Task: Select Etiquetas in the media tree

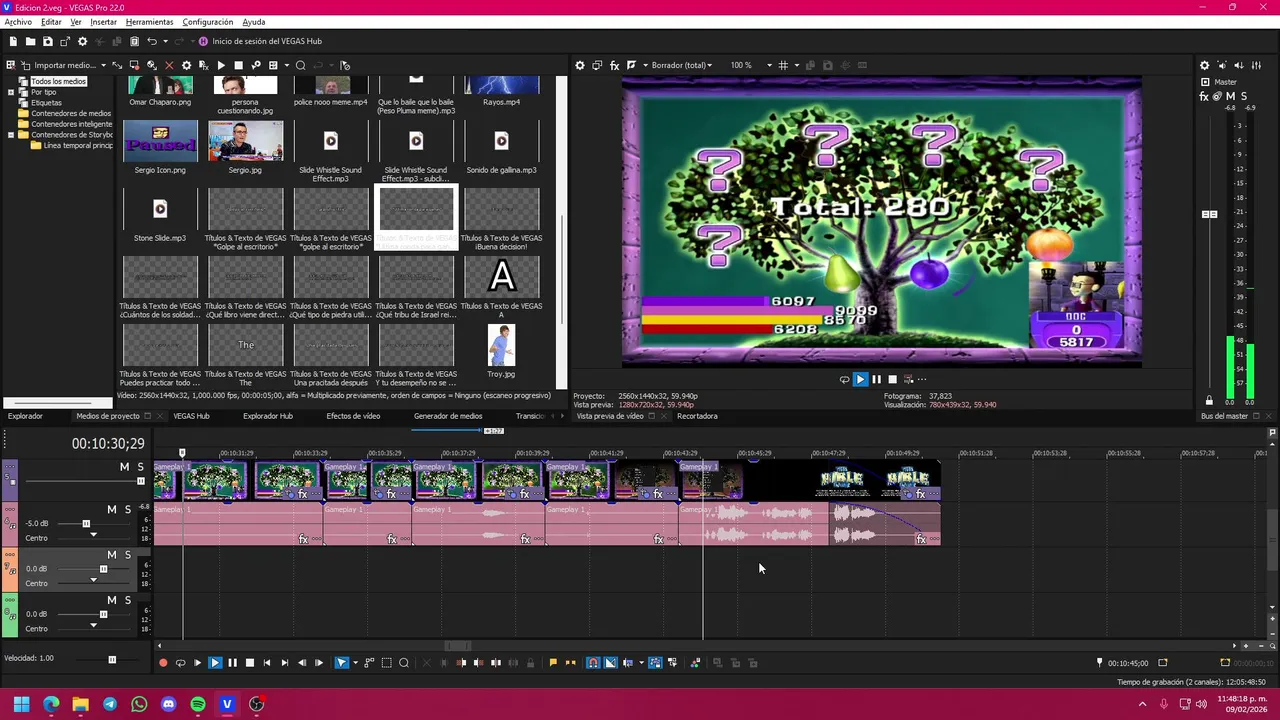Action: (x=46, y=102)
